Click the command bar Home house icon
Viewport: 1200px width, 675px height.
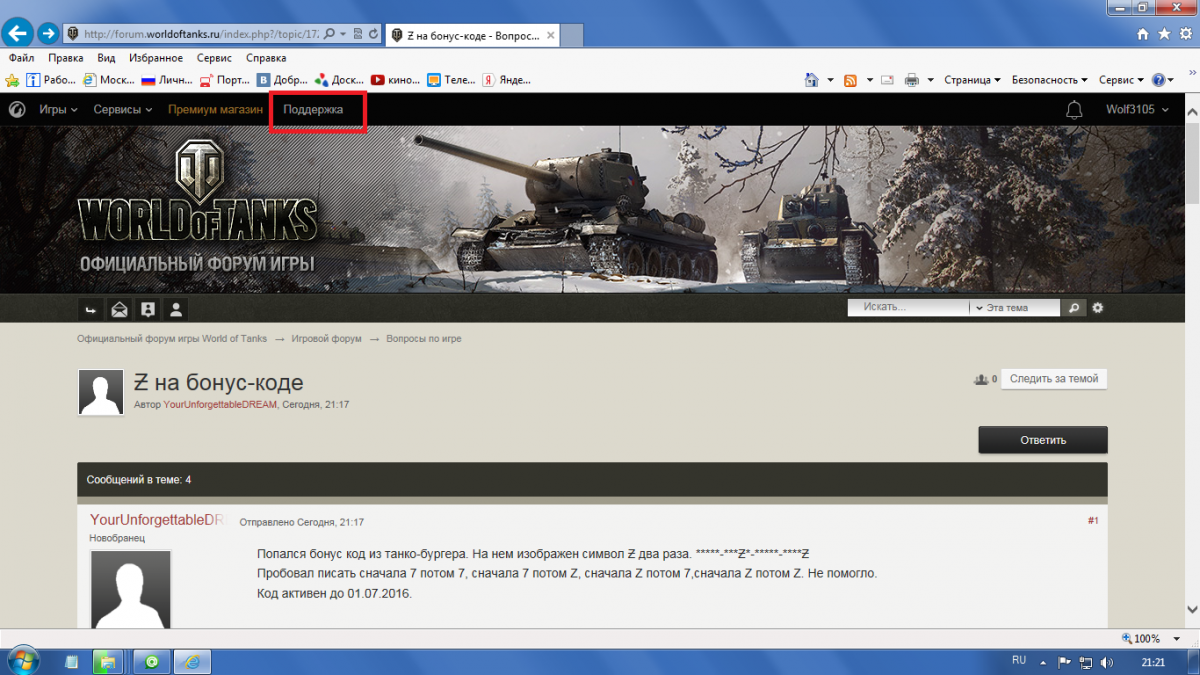(812, 80)
